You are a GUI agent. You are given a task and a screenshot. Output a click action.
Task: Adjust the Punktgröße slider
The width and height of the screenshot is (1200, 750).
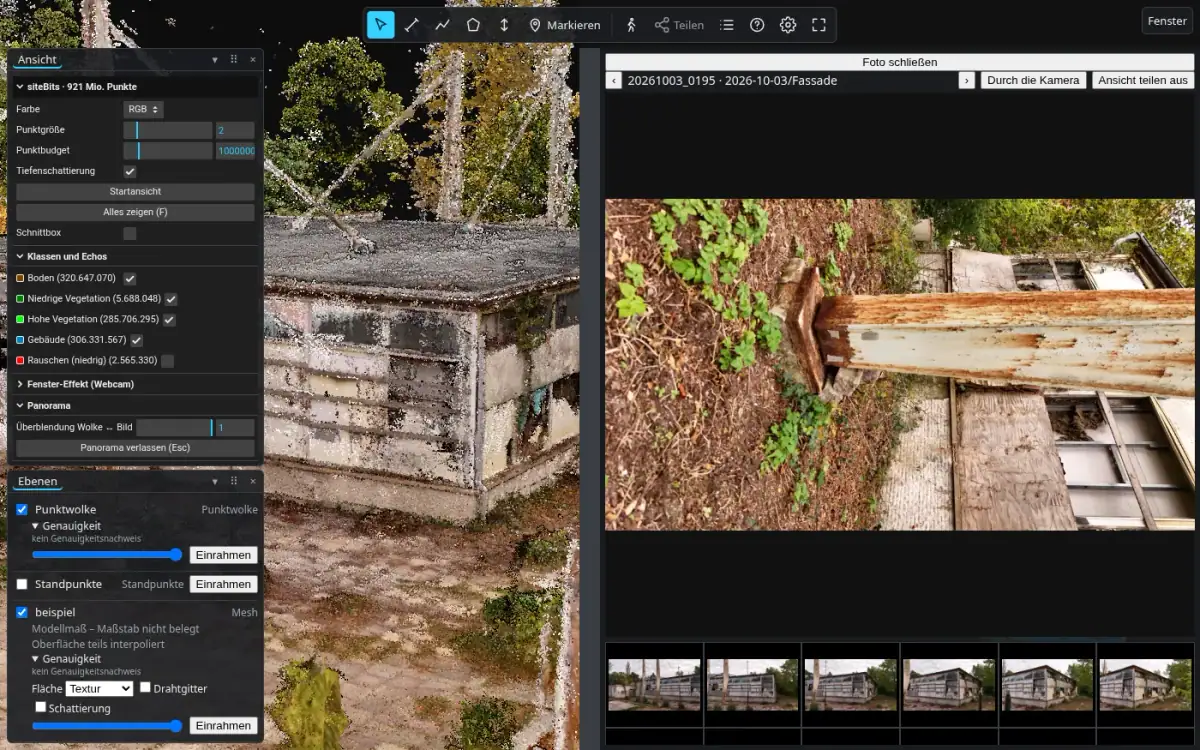pos(167,130)
